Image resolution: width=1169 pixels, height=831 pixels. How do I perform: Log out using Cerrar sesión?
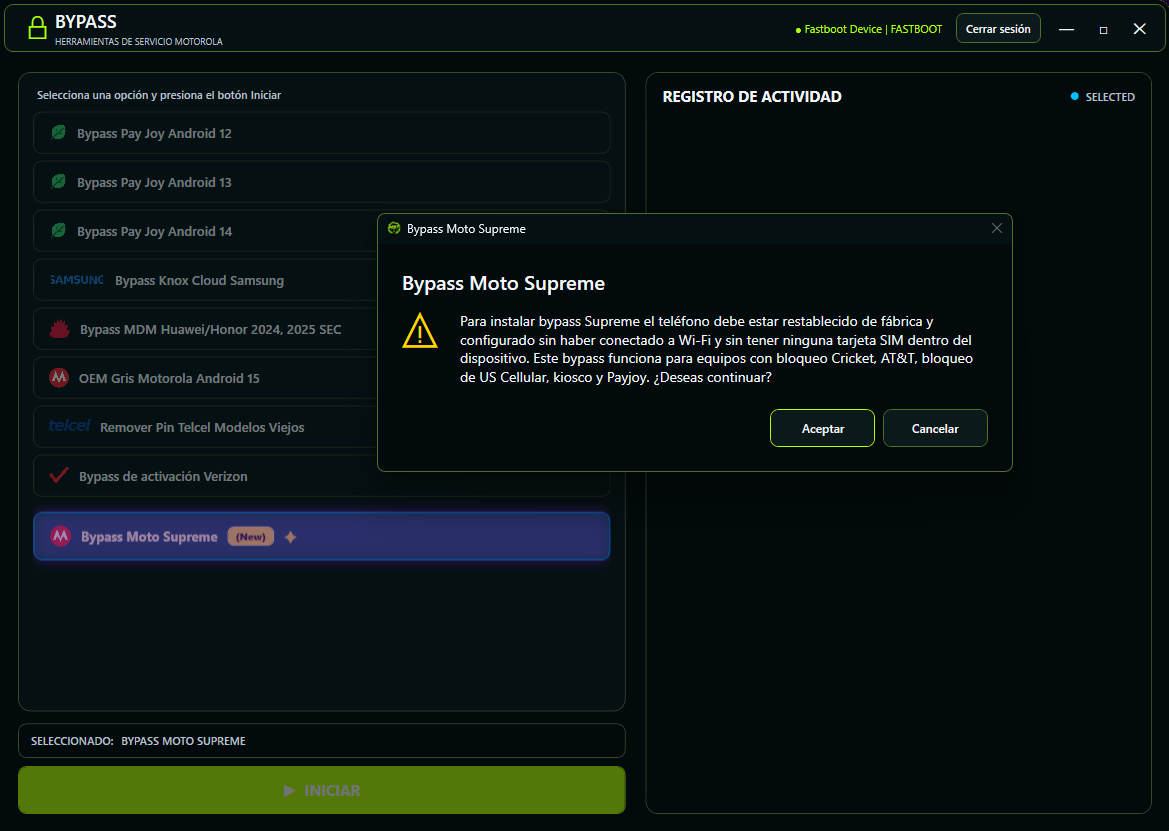tap(998, 28)
